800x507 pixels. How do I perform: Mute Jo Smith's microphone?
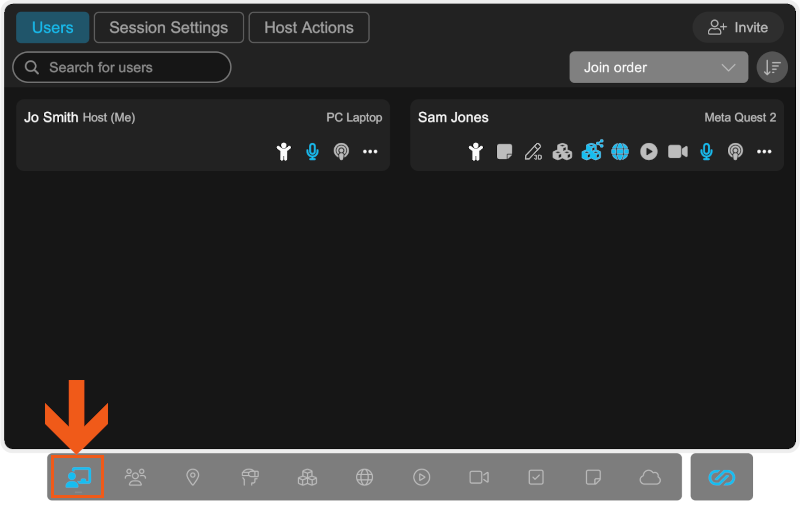[x=312, y=152]
